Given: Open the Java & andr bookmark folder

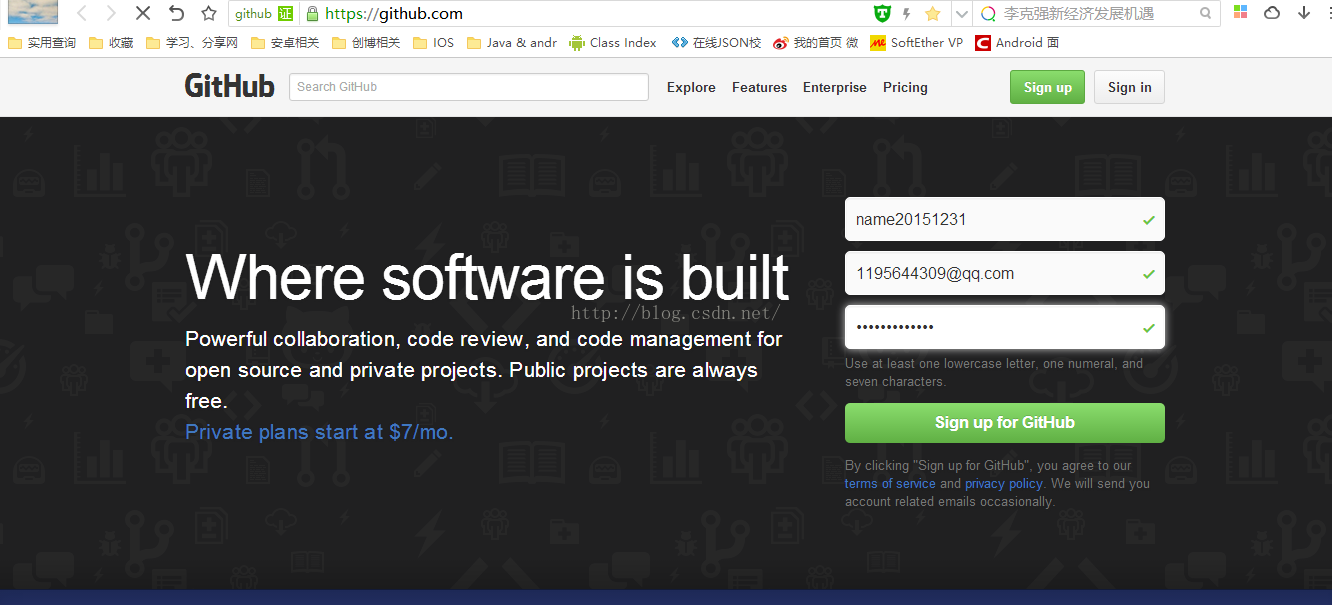Looking at the screenshot, I should pyautogui.click(x=512, y=43).
